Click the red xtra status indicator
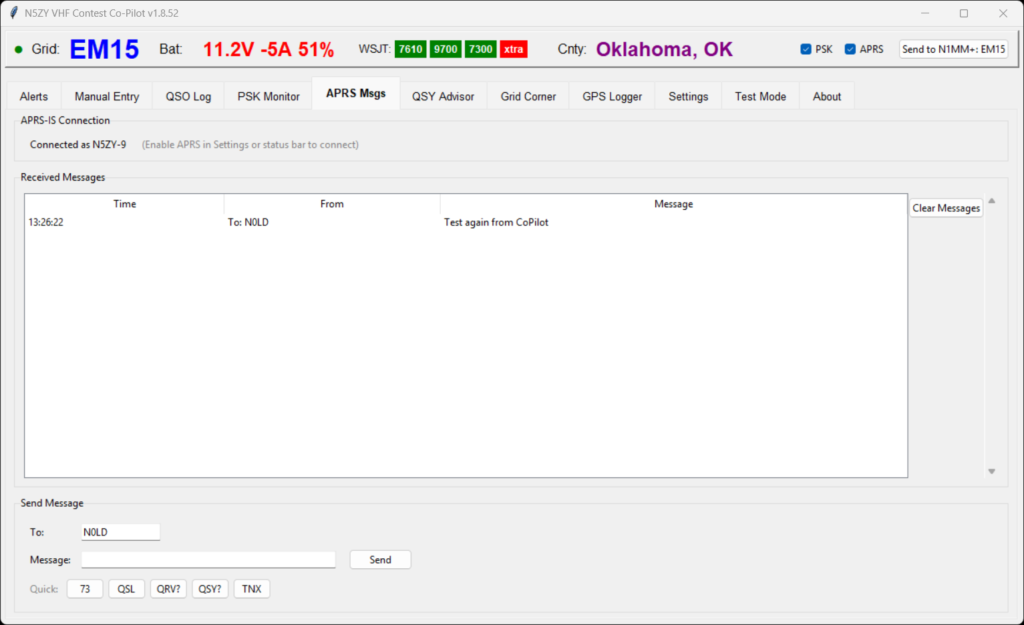Image resolution: width=1024 pixels, height=625 pixels. tap(514, 49)
